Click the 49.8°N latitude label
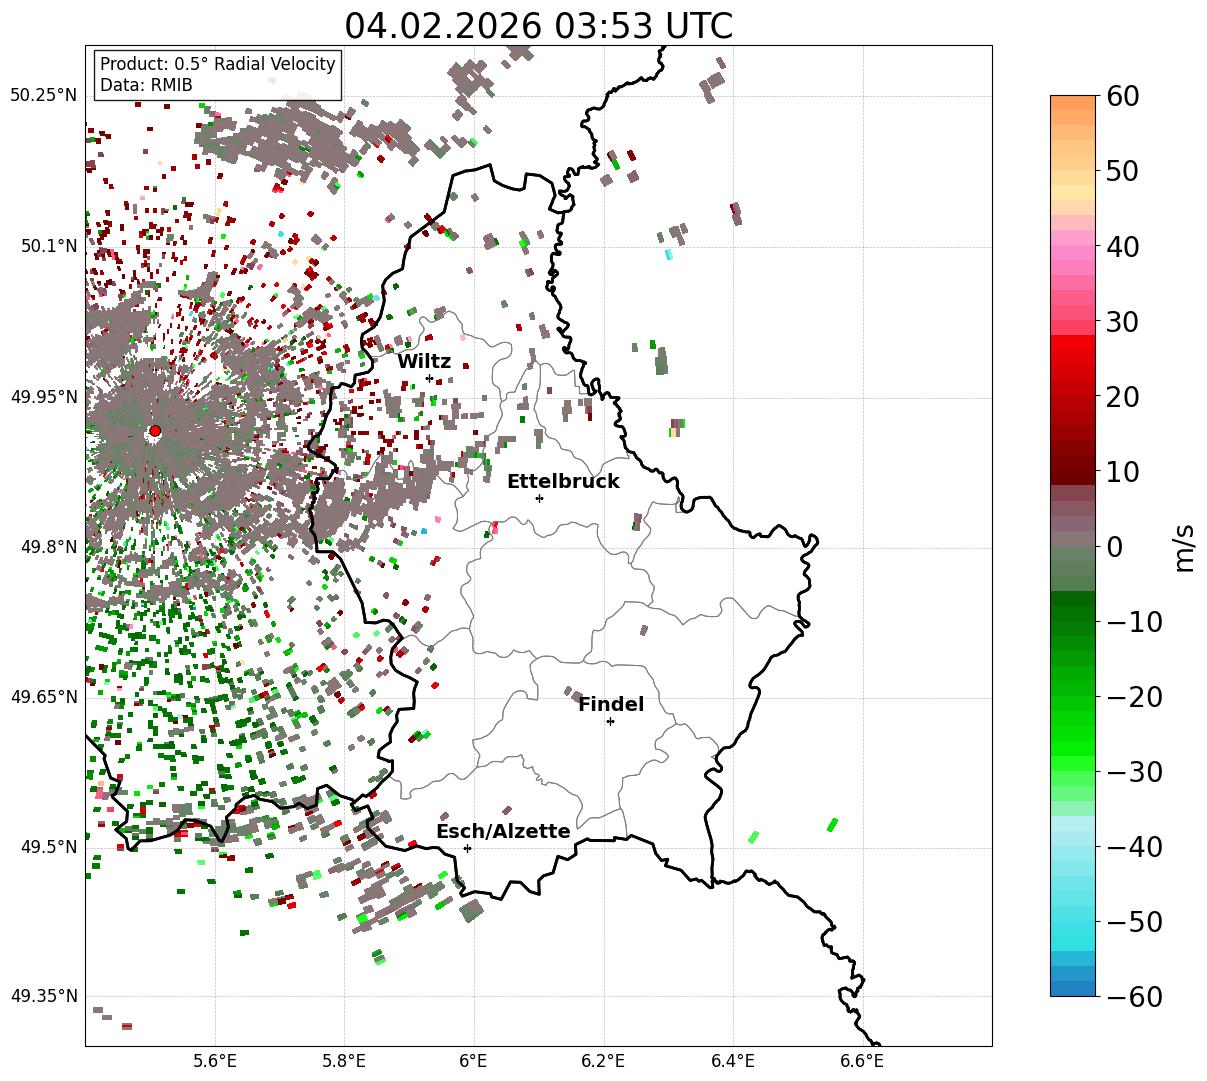The width and height of the screenshot is (1207, 1081). point(49,547)
